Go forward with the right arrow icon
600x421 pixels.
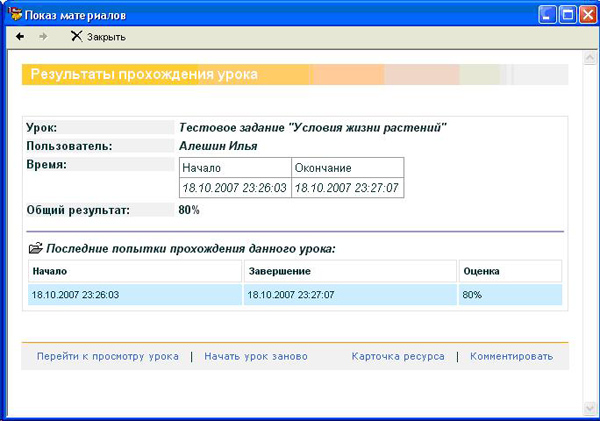43,37
